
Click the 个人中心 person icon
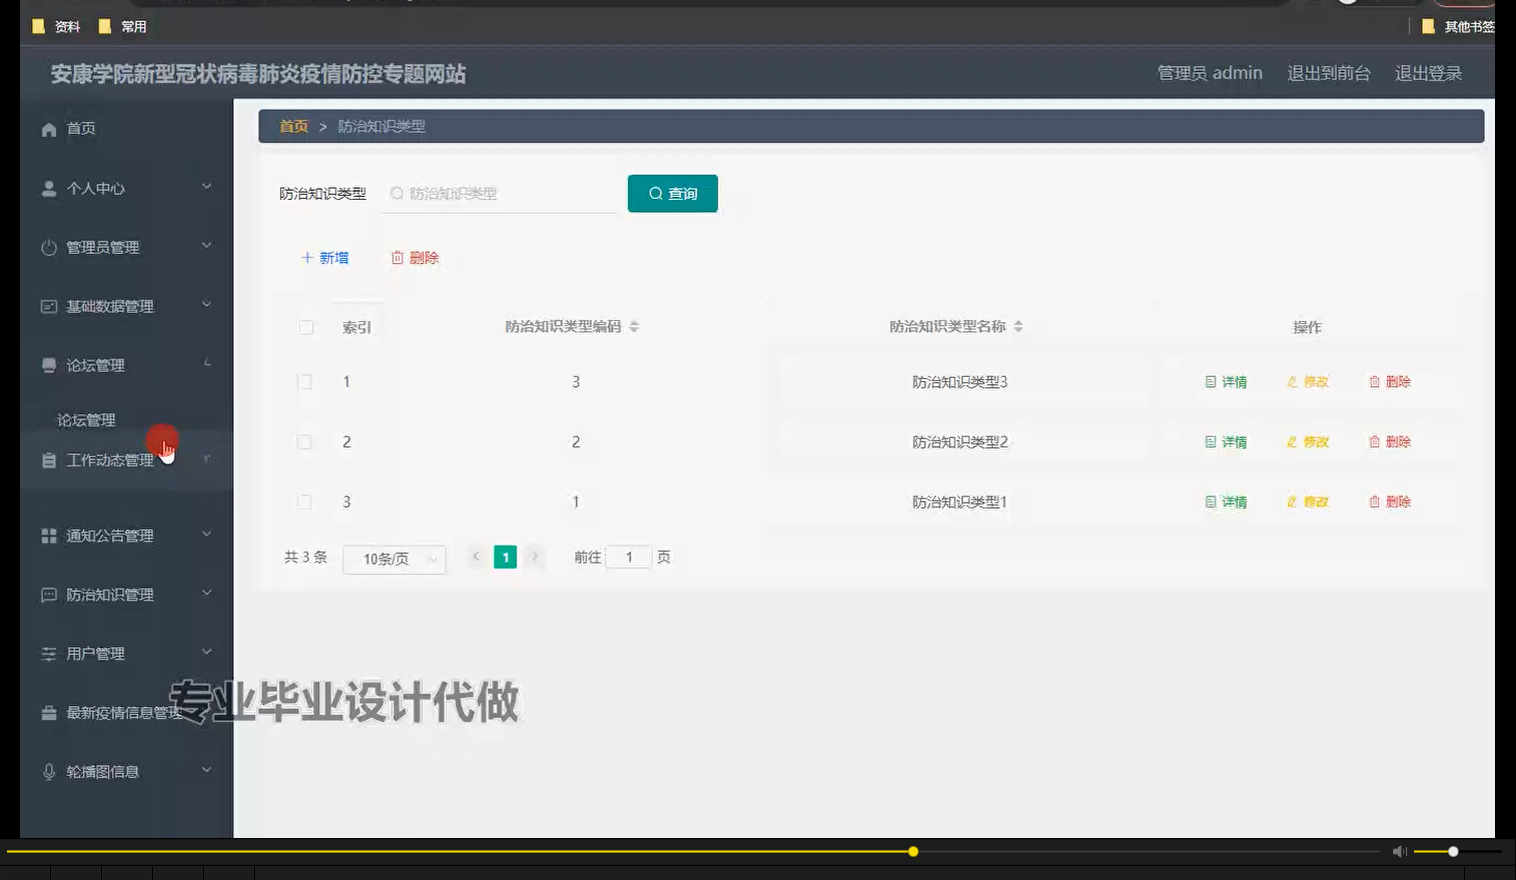[x=48, y=187]
